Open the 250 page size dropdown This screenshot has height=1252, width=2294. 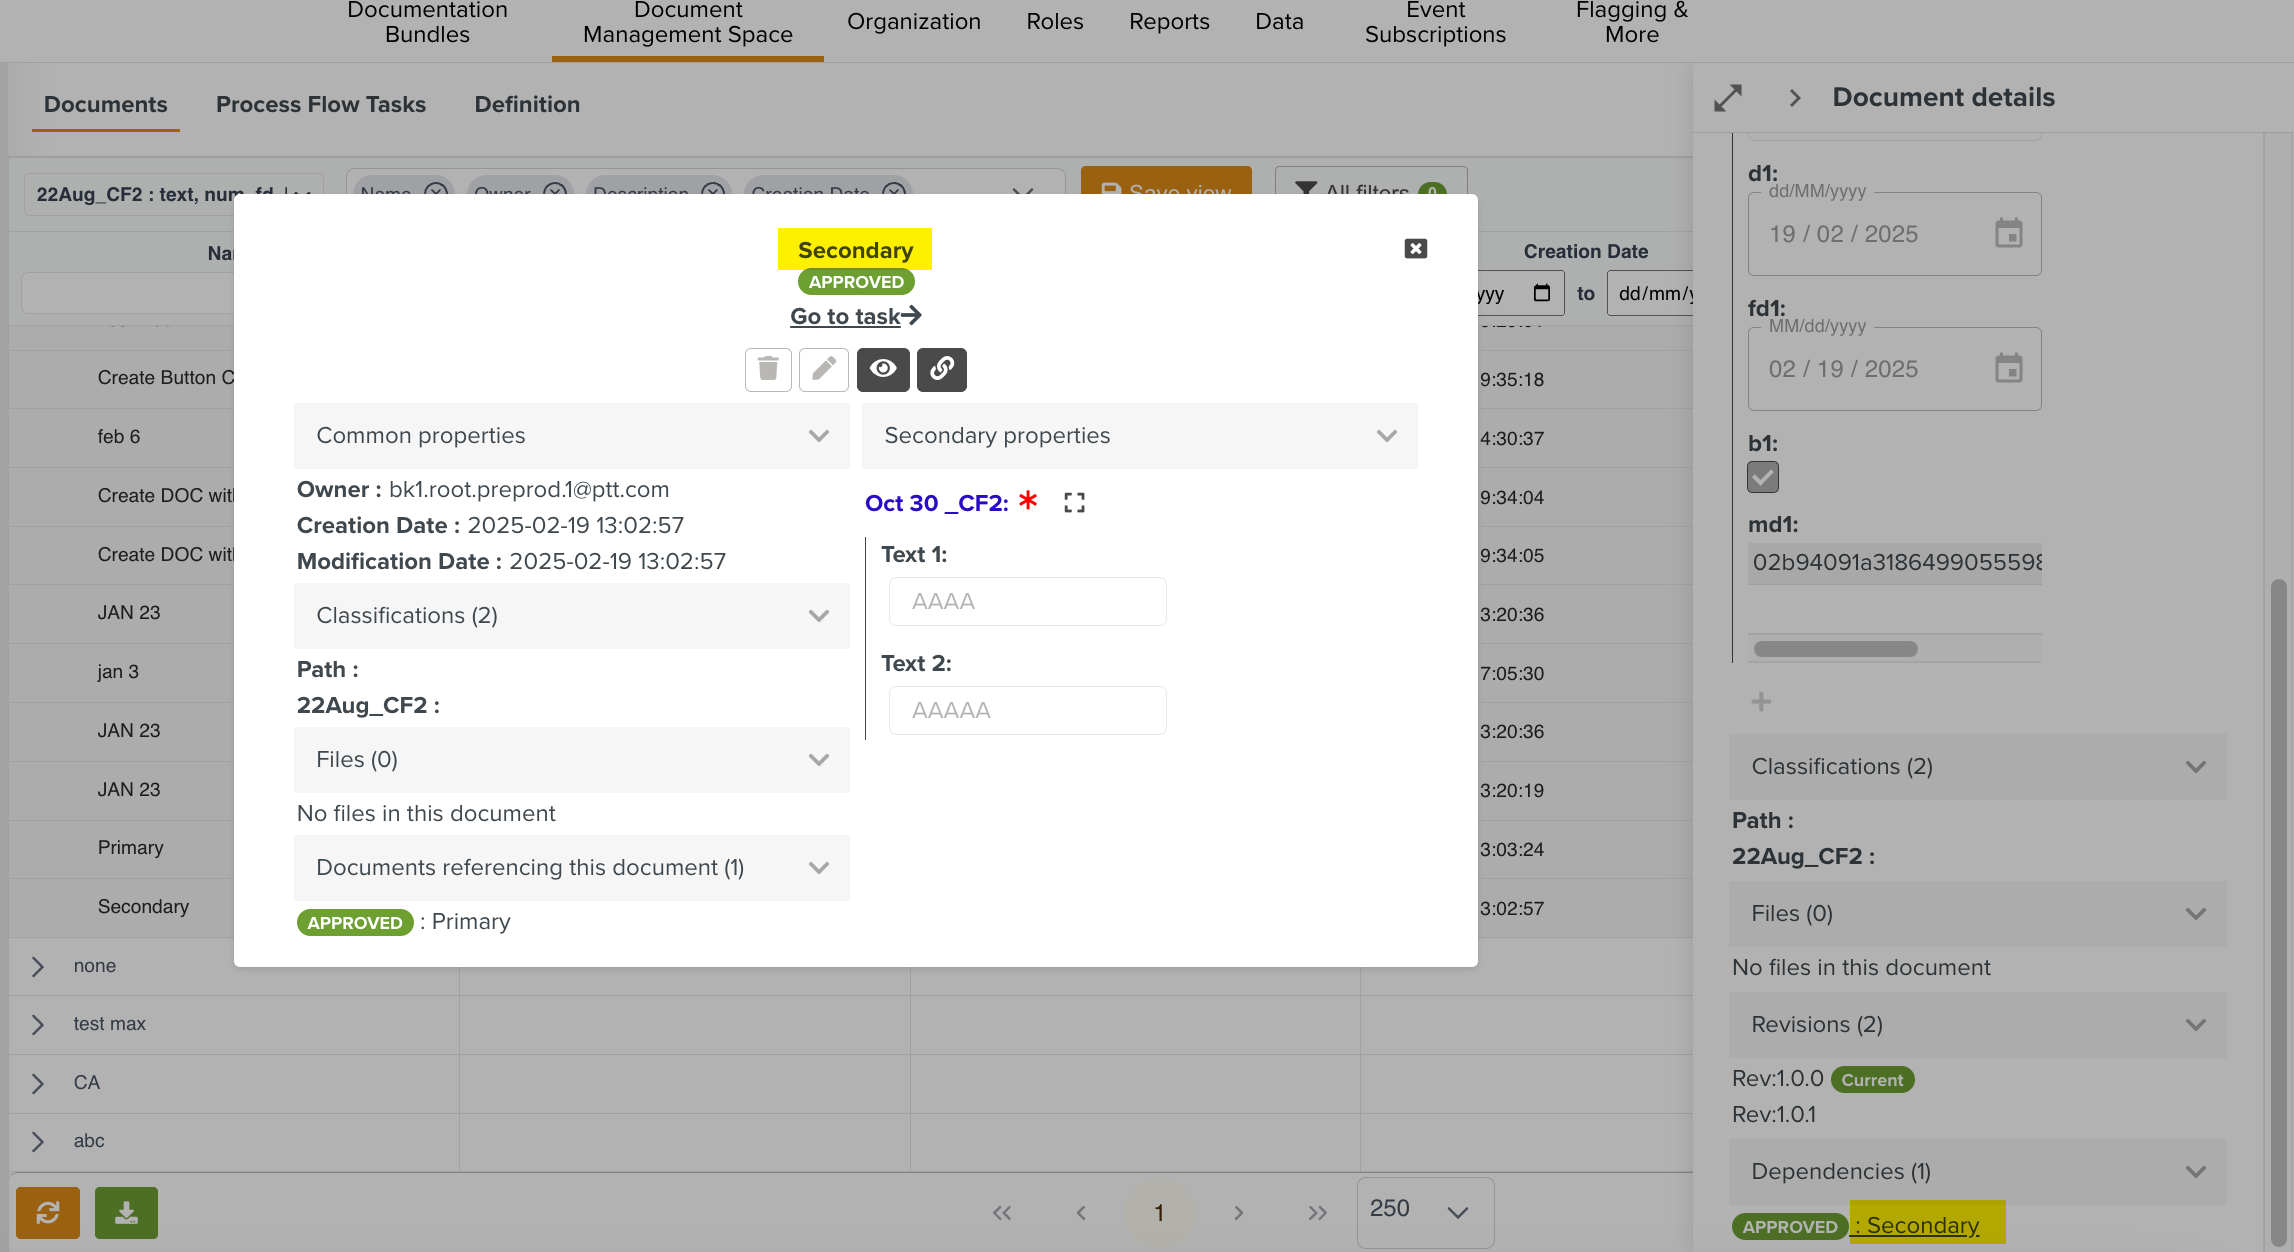[1424, 1211]
